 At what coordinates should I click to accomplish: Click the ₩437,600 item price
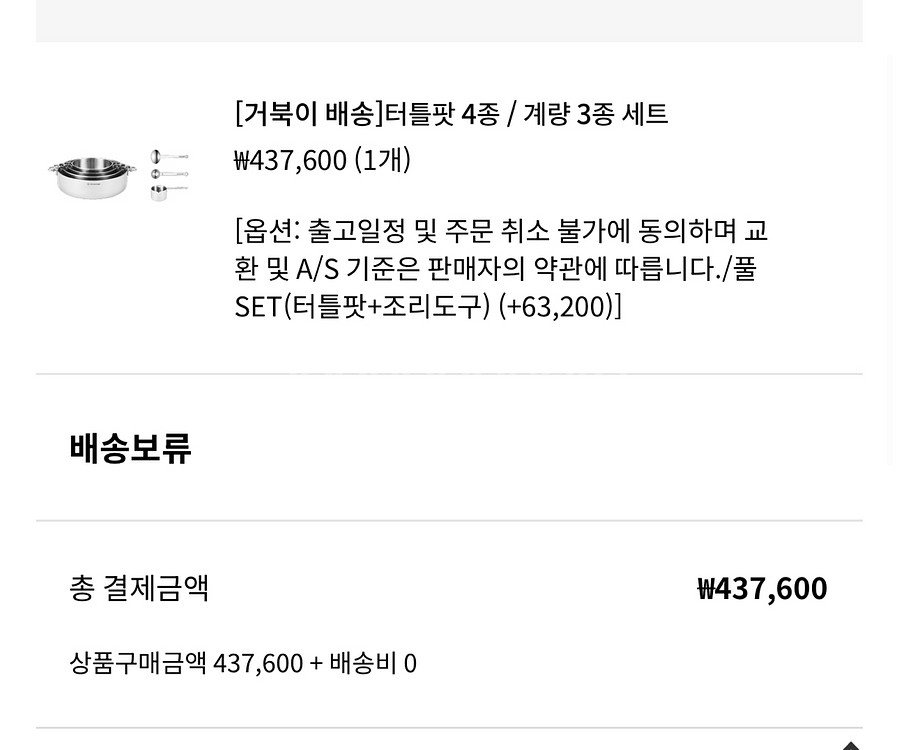click(x=290, y=160)
